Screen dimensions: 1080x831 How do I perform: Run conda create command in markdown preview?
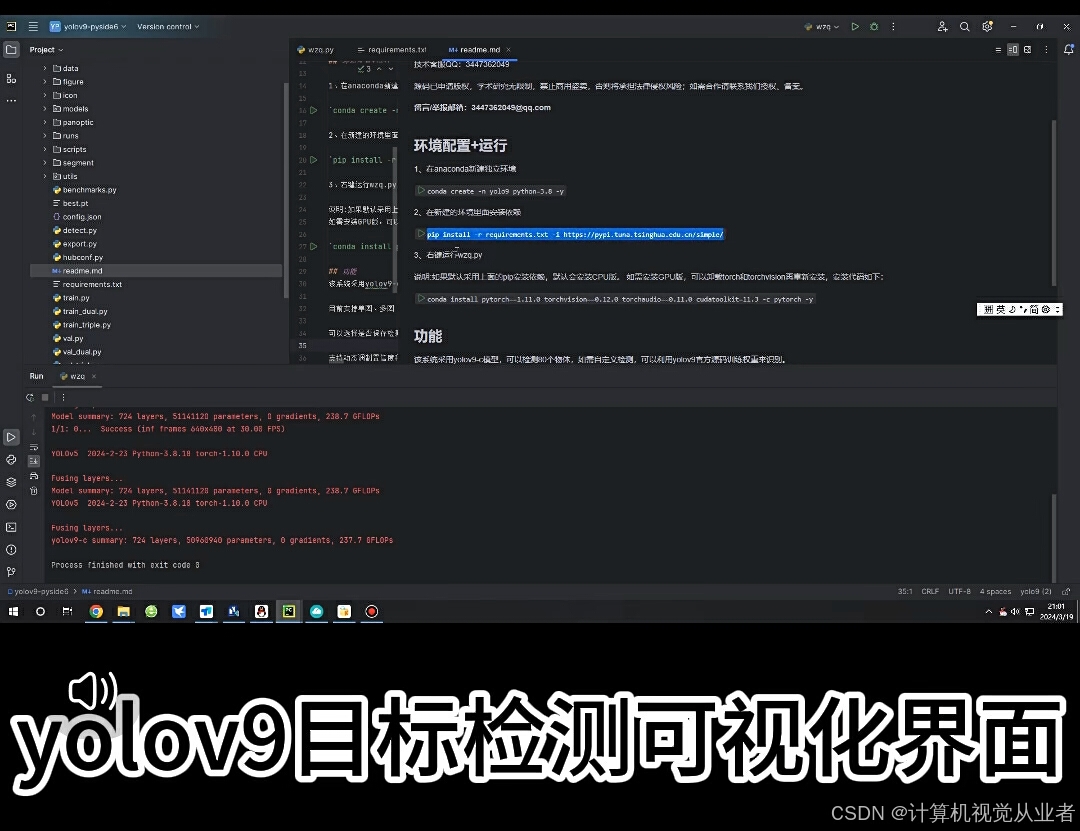pos(421,191)
